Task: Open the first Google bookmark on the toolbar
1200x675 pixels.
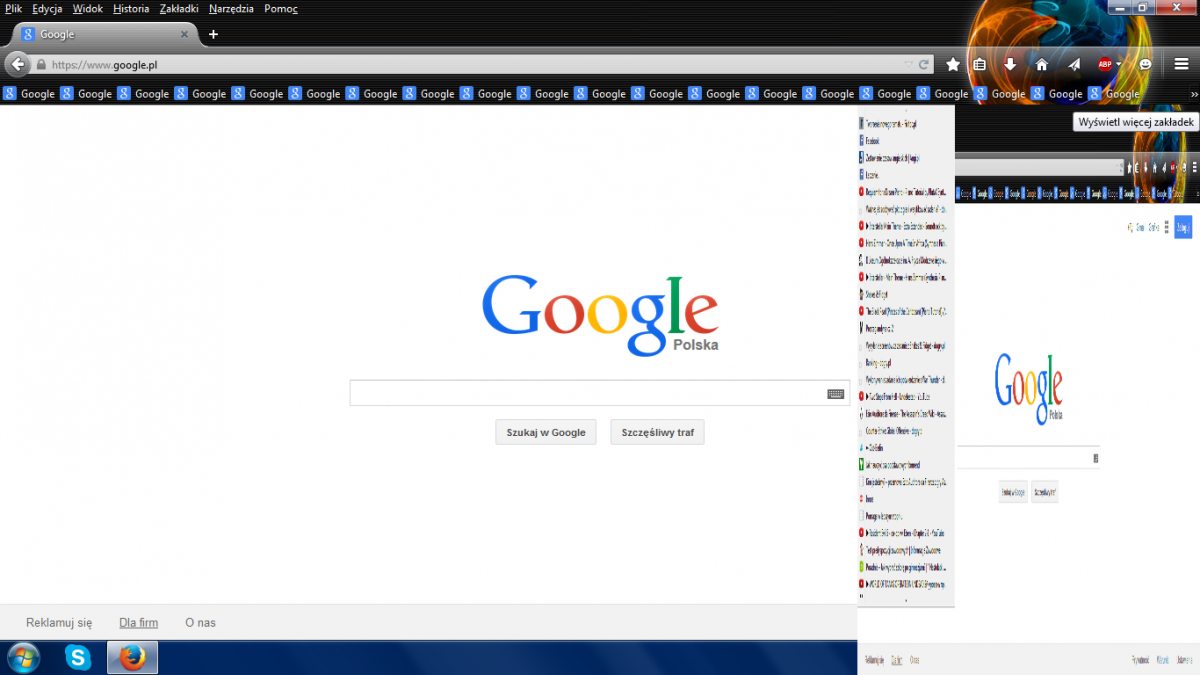Action: [29, 94]
